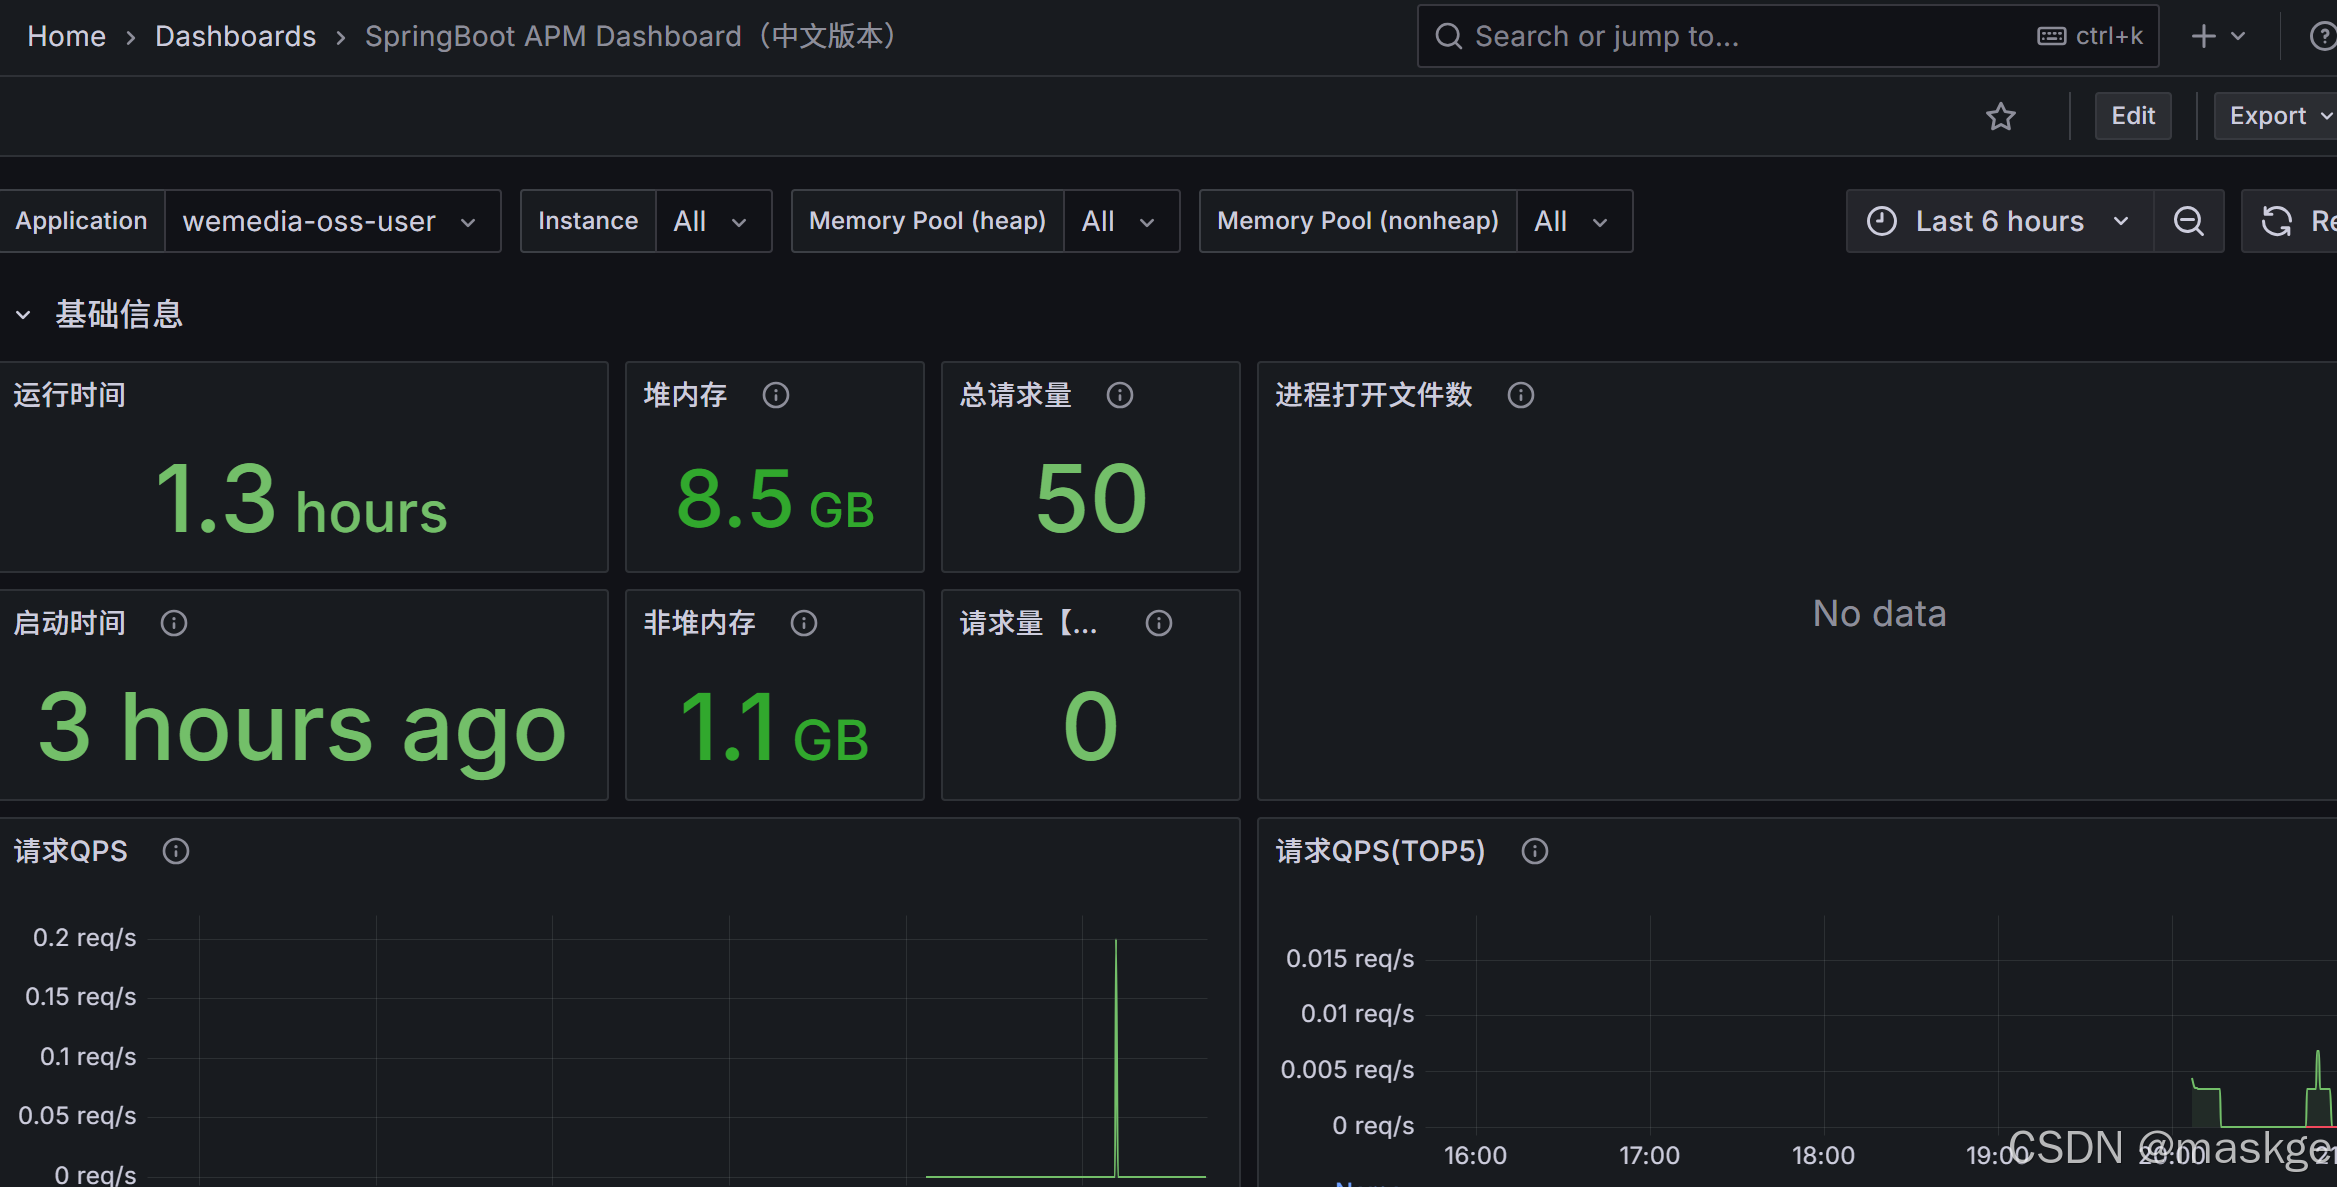The height and width of the screenshot is (1187, 2337).
Task: Click info icon beside 请求QPS title
Action: click(176, 851)
